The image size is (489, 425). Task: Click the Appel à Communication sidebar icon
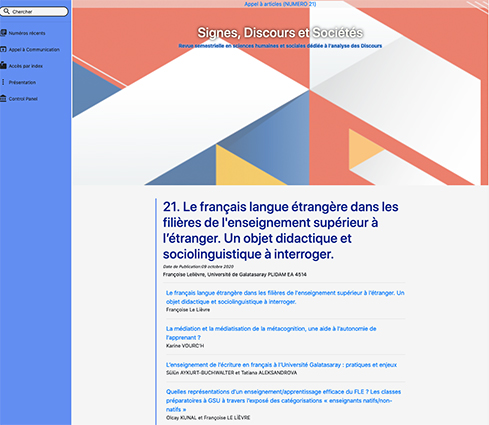coord(3,49)
